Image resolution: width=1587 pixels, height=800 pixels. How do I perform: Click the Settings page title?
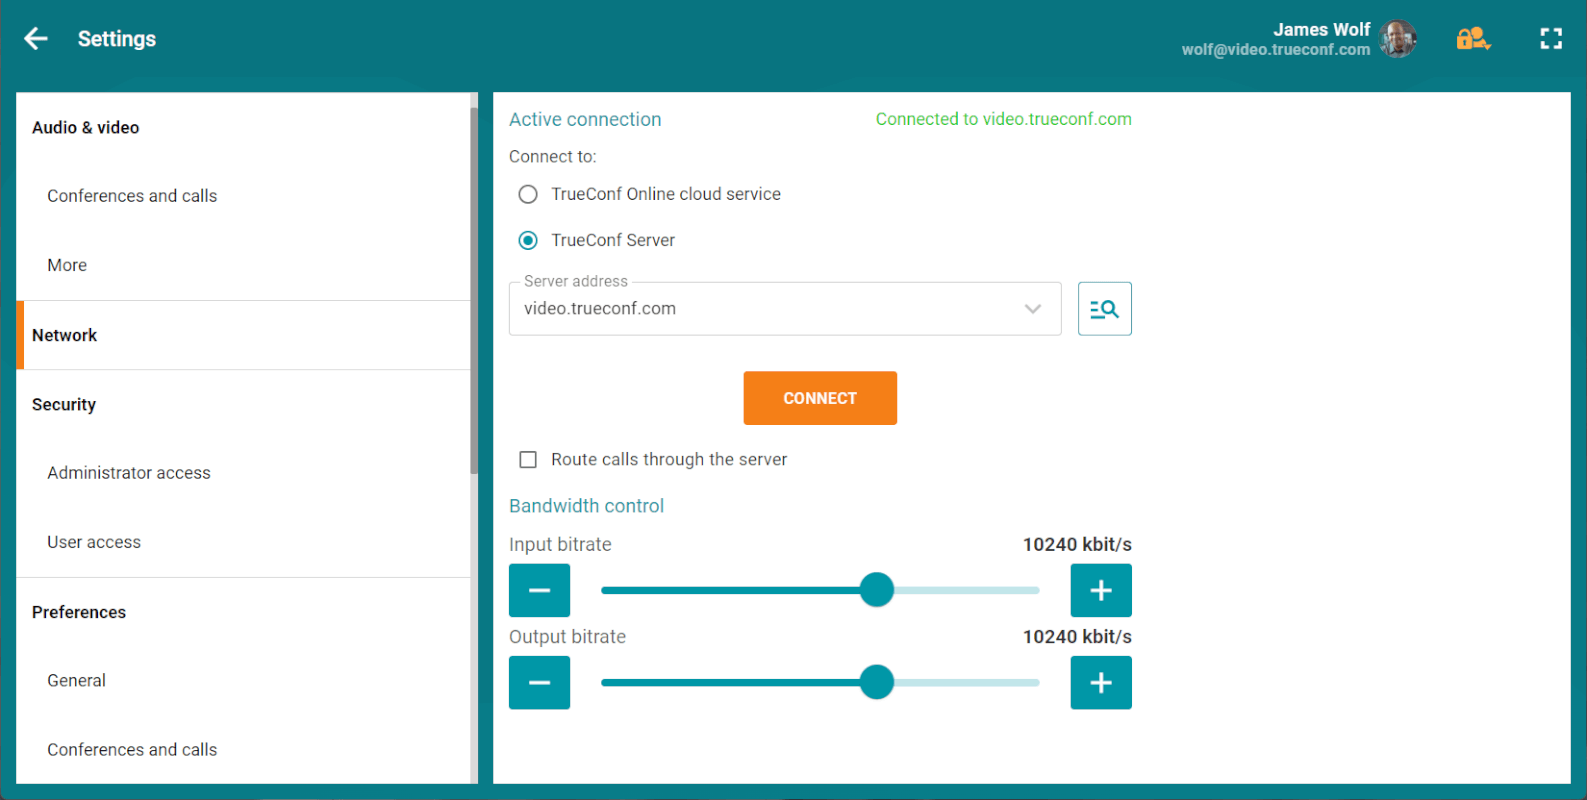117,39
